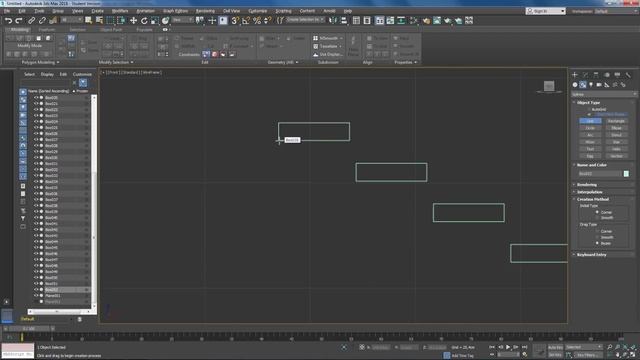Click the Mirror tool icon
The image size is (640, 360).
click(333, 20)
